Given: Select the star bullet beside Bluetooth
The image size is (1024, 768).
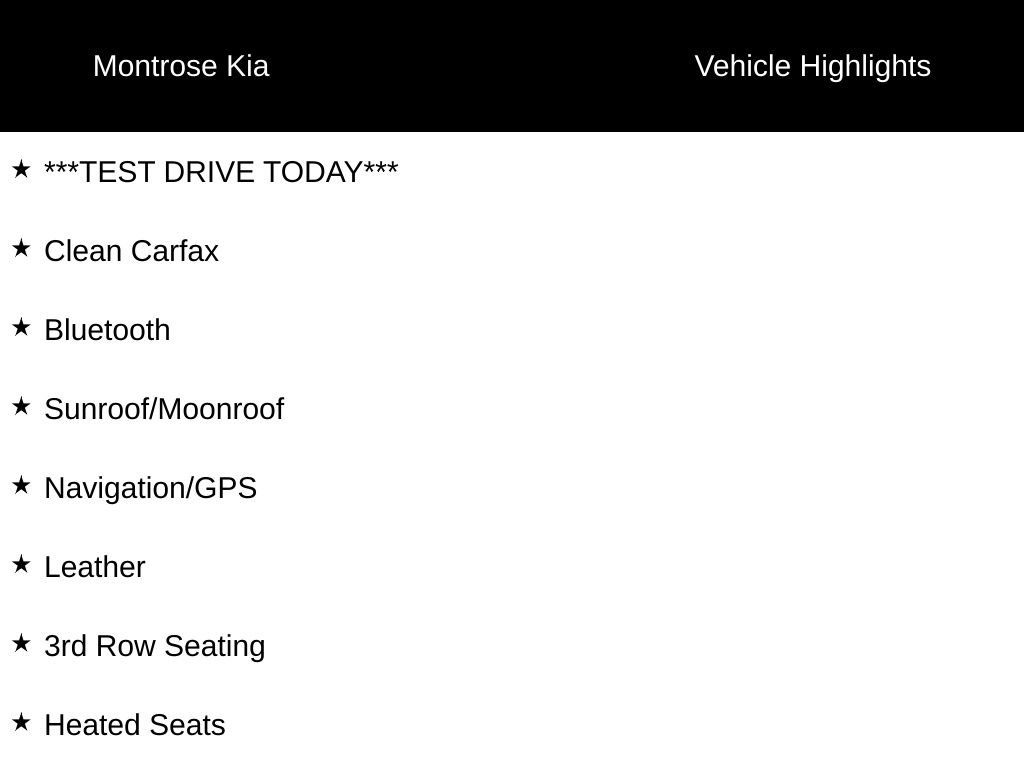Looking at the screenshot, I should tap(21, 327).
